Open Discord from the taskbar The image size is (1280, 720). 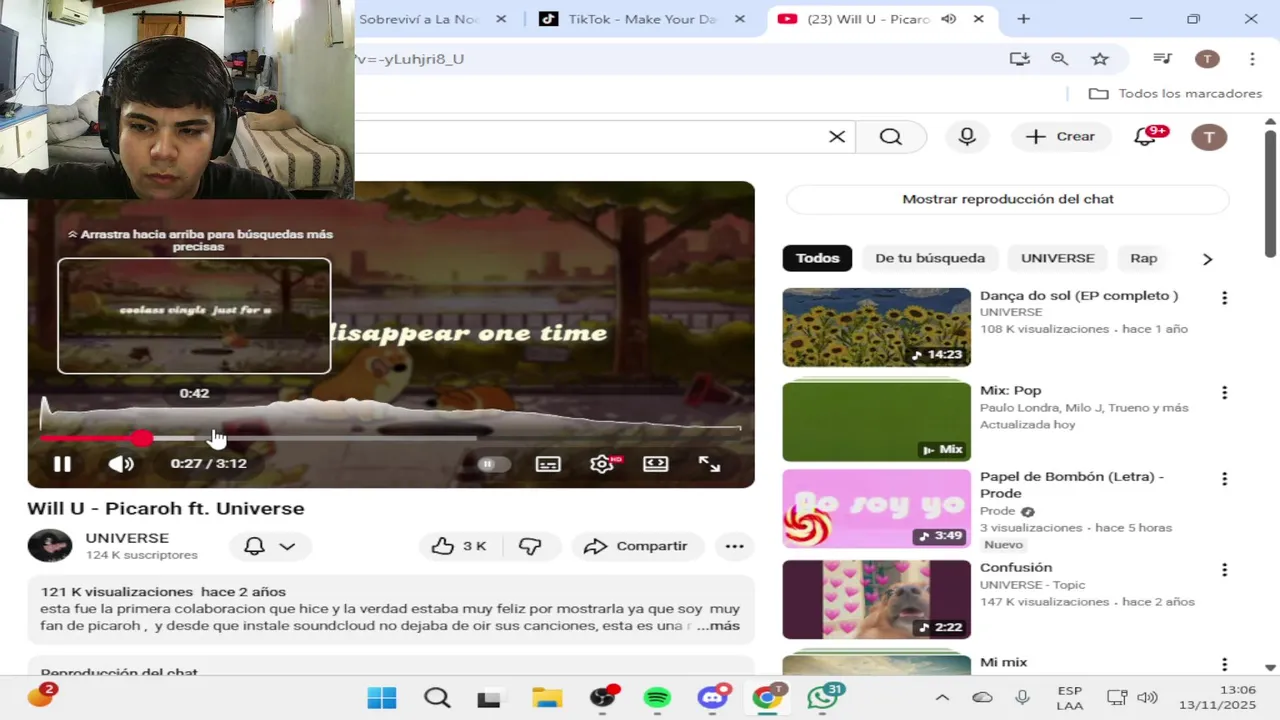point(713,697)
